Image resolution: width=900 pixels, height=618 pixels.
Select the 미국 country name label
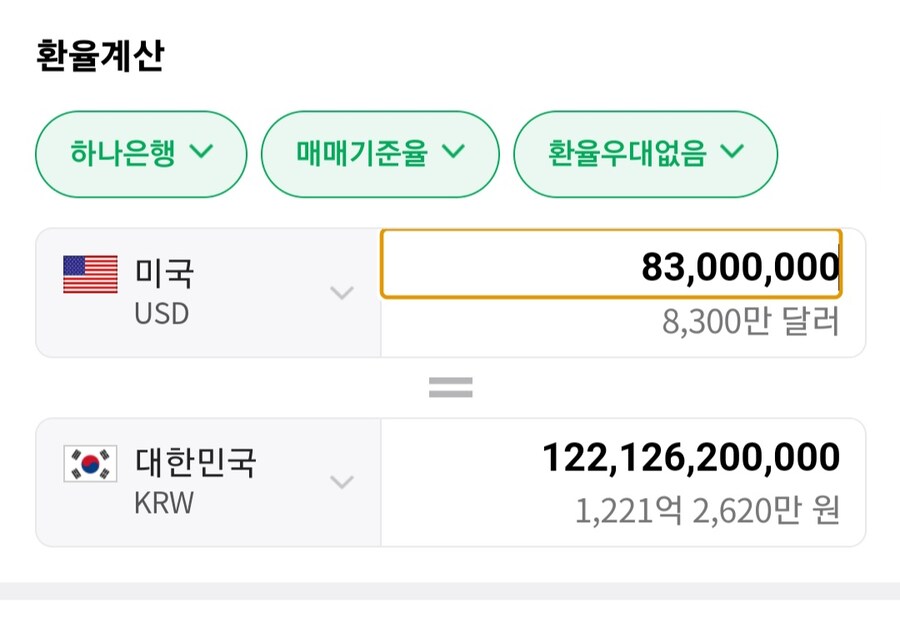coord(165,272)
